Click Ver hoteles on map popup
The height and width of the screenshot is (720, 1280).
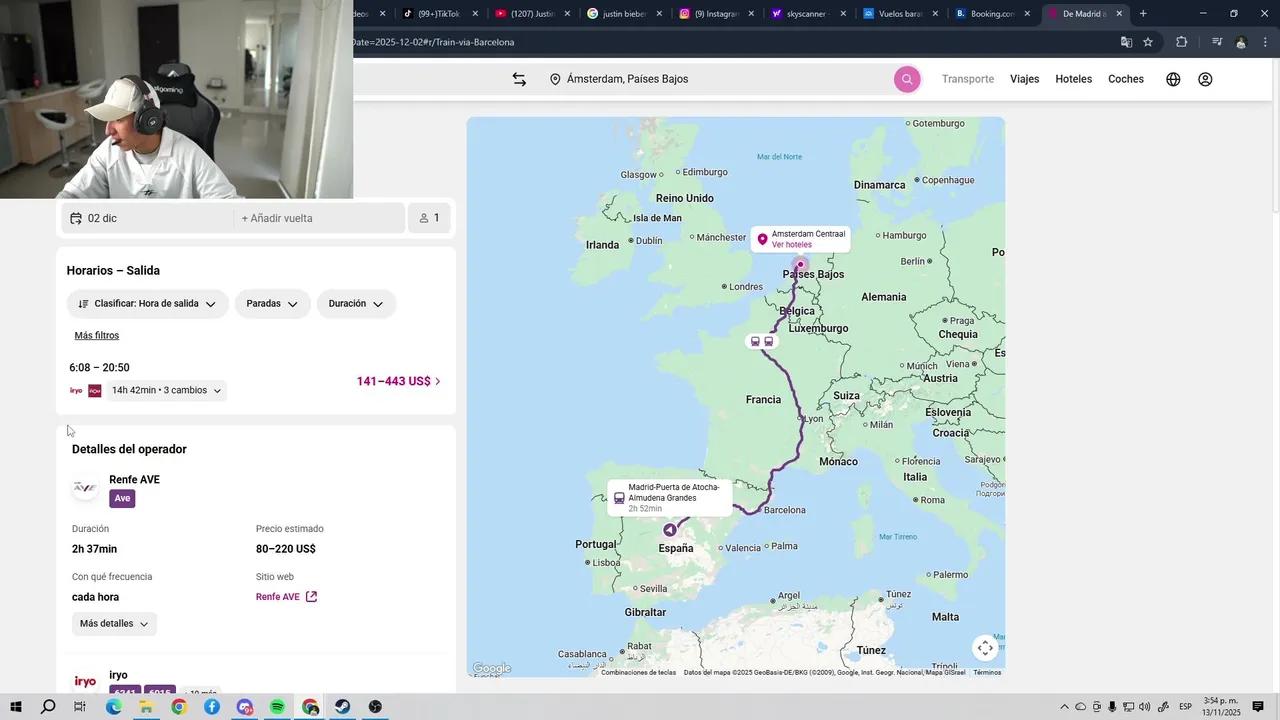(x=792, y=245)
